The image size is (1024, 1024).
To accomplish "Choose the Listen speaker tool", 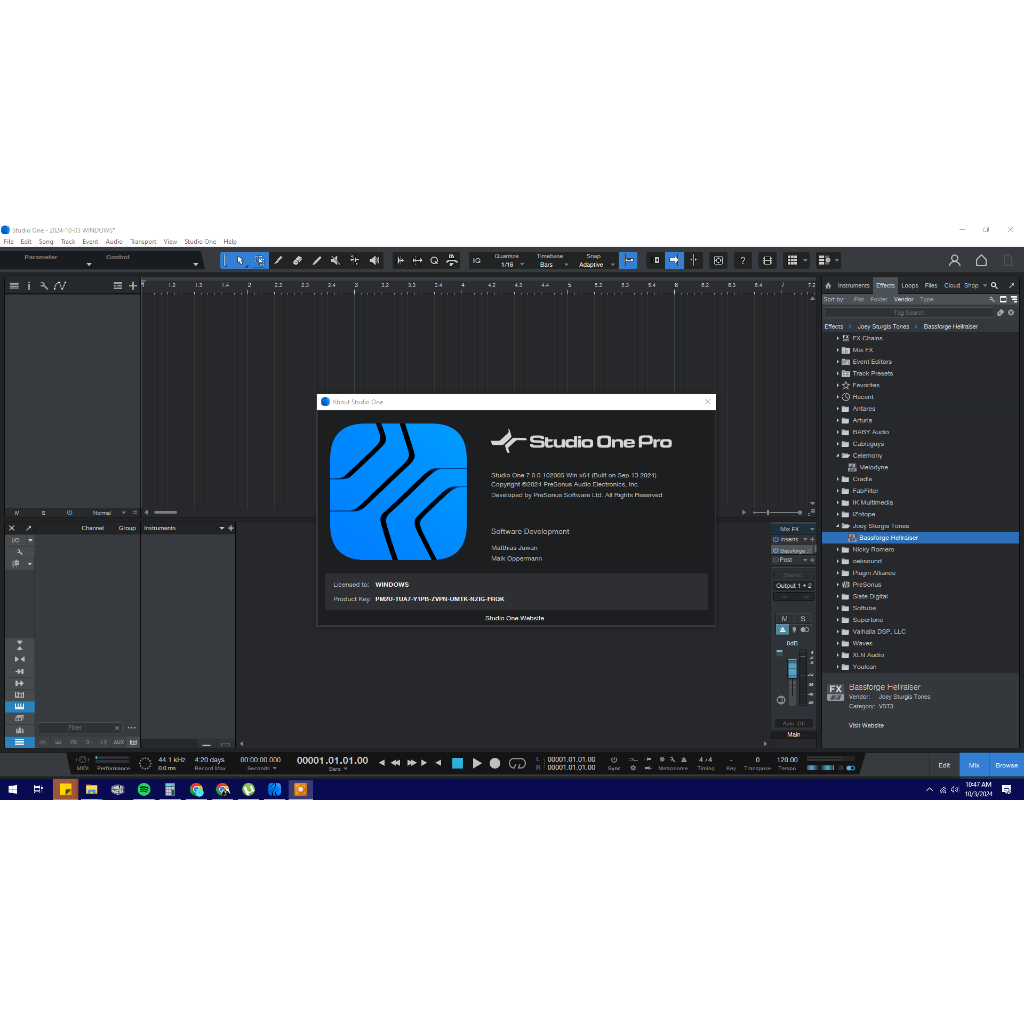I will click(x=374, y=260).
